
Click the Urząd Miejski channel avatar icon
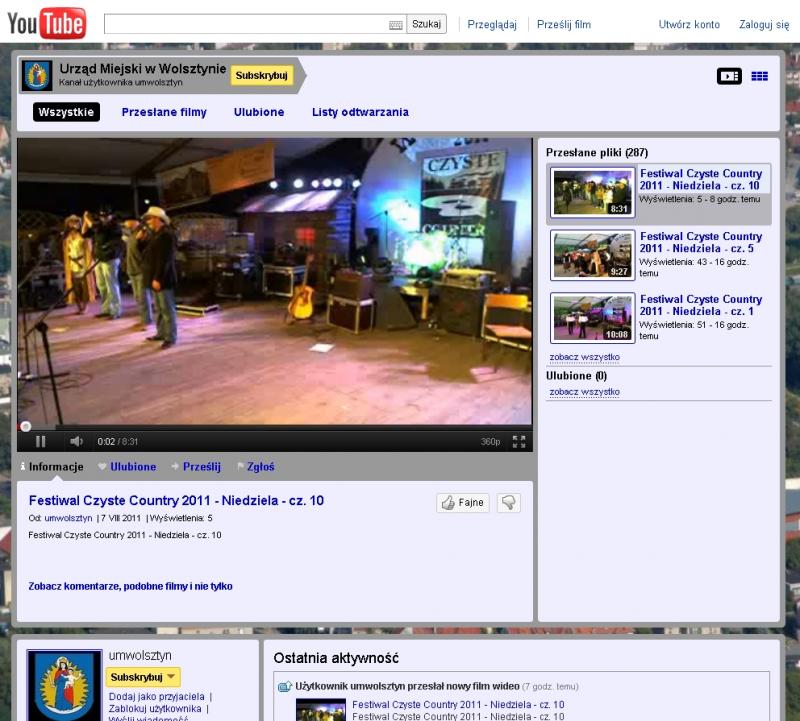(x=37, y=76)
